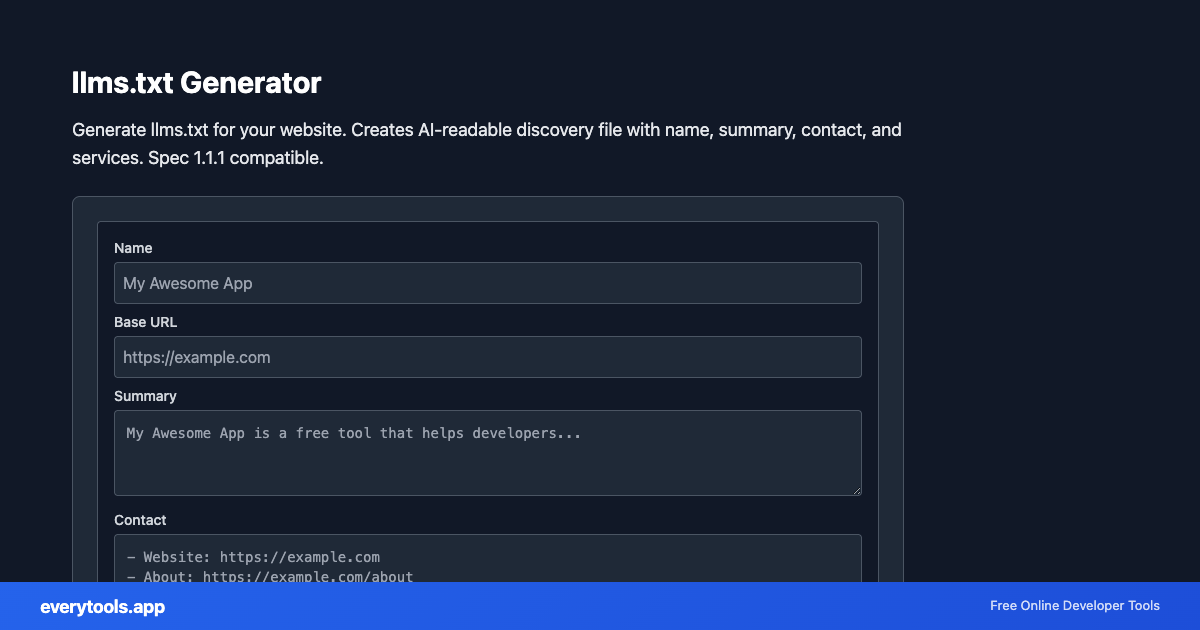This screenshot has height=630, width=1200.
Task: Click the Name input field
Action: pyautogui.click(x=487, y=282)
